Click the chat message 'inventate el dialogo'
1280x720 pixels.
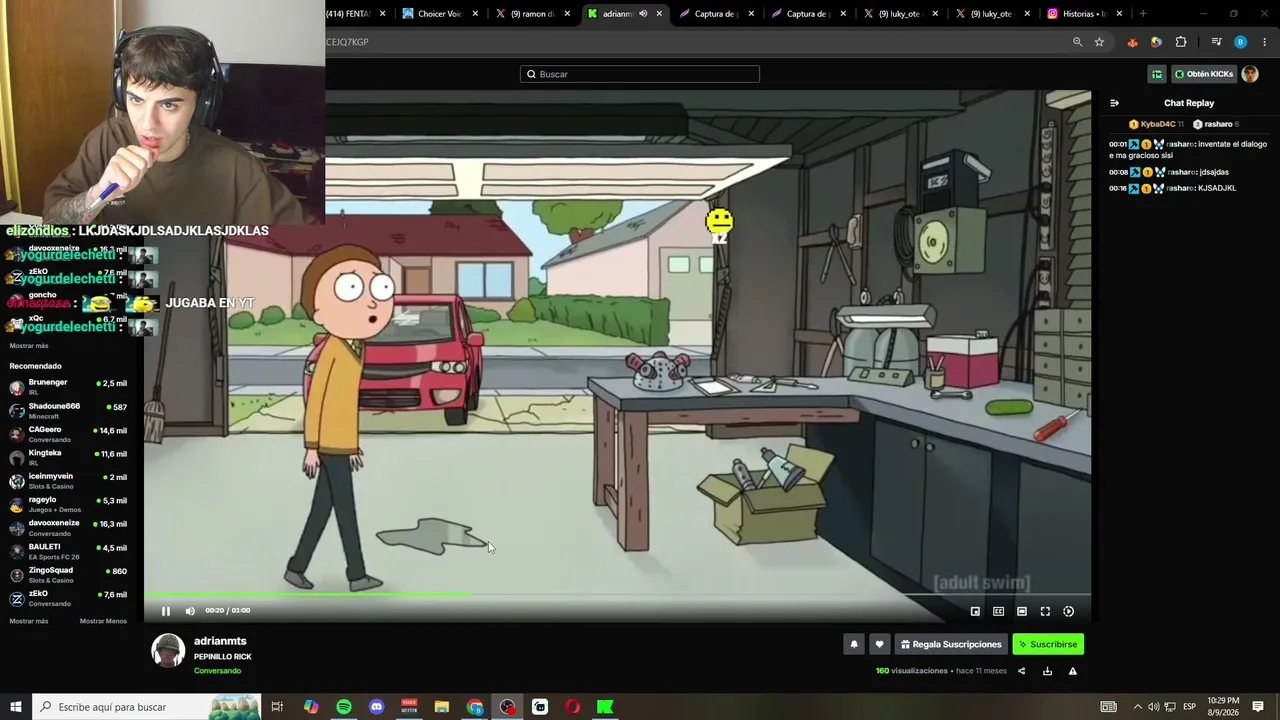pos(1188,149)
